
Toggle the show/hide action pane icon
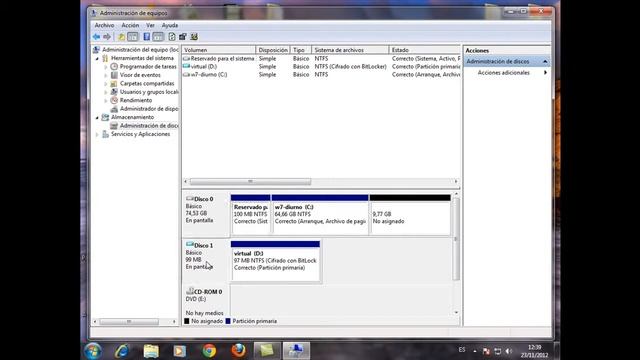tap(158, 37)
